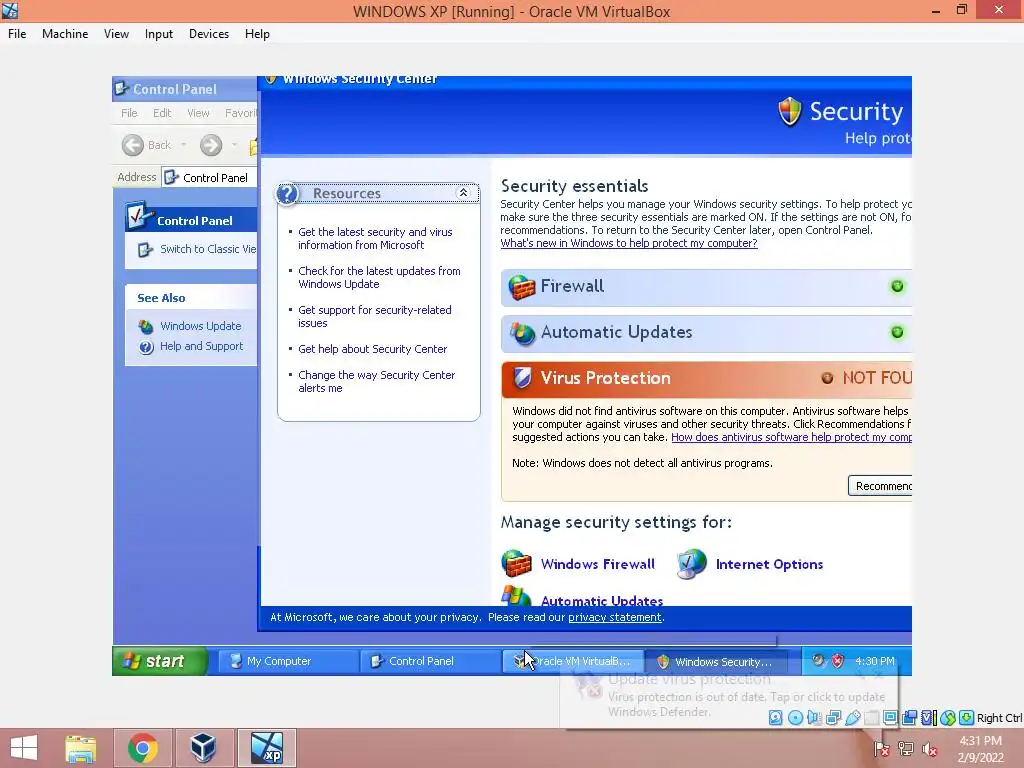Image resolution: width=1024 pixels, height=768 pixels.
Task: Open Windows 8 Start button on host taskbar
Action: [24, 748]
